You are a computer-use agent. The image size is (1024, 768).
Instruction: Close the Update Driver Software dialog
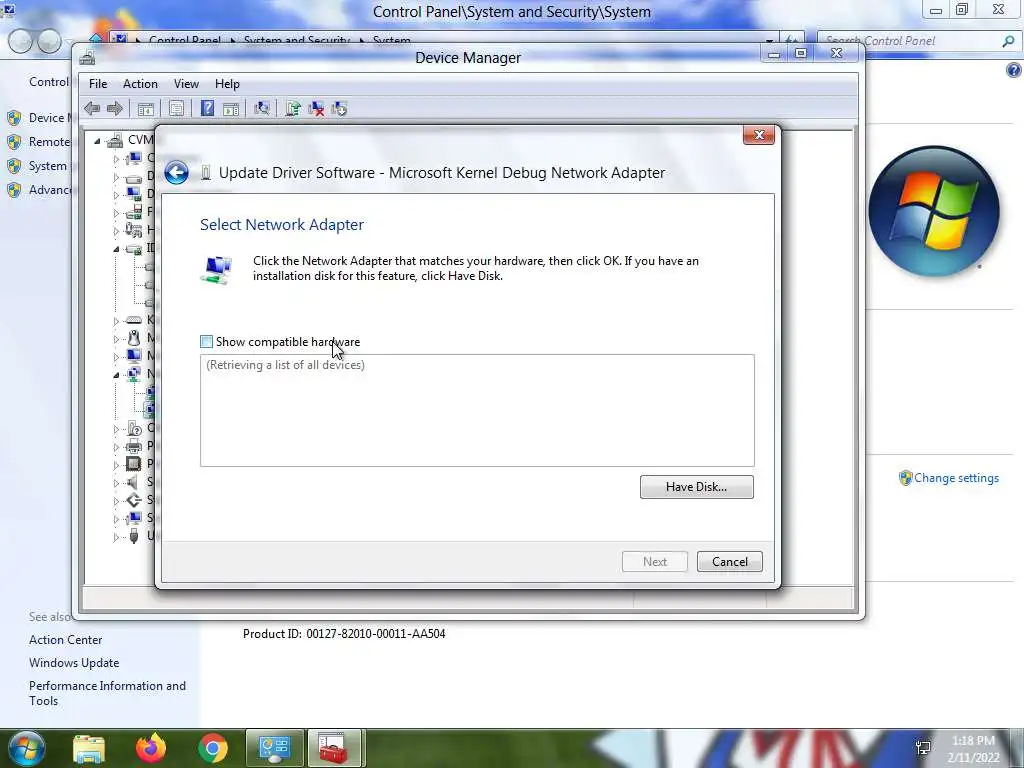coord(759,135)
